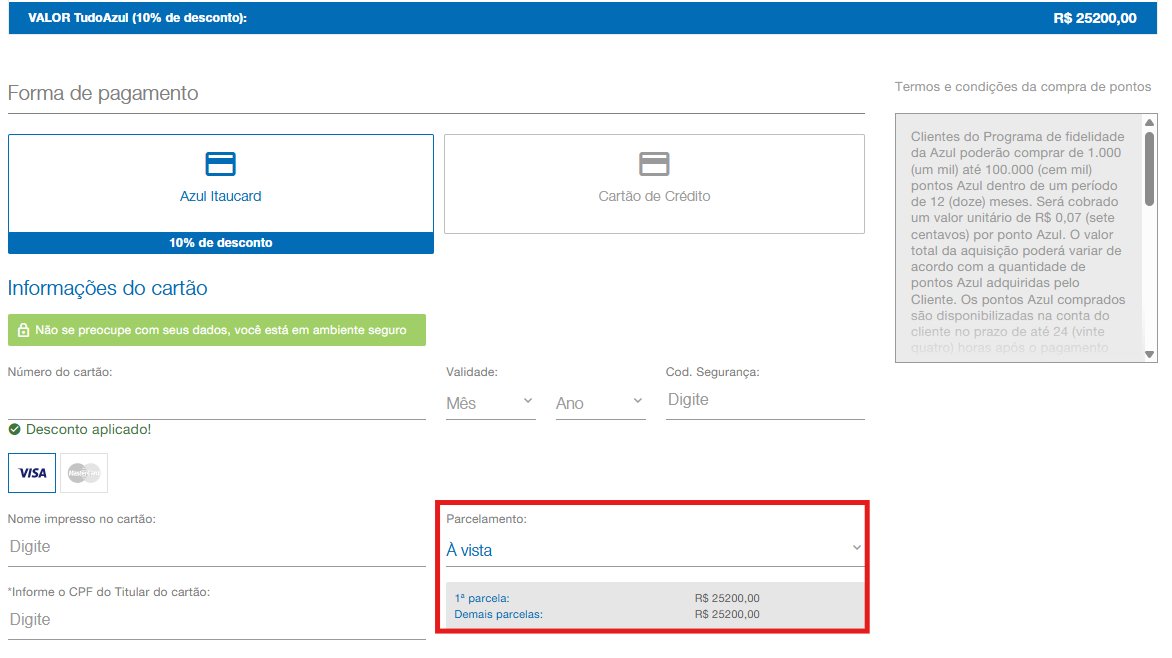Screen dimensions: 1172x658
Task: Click the Parcelamento label
Action: (x=487, y=519)
